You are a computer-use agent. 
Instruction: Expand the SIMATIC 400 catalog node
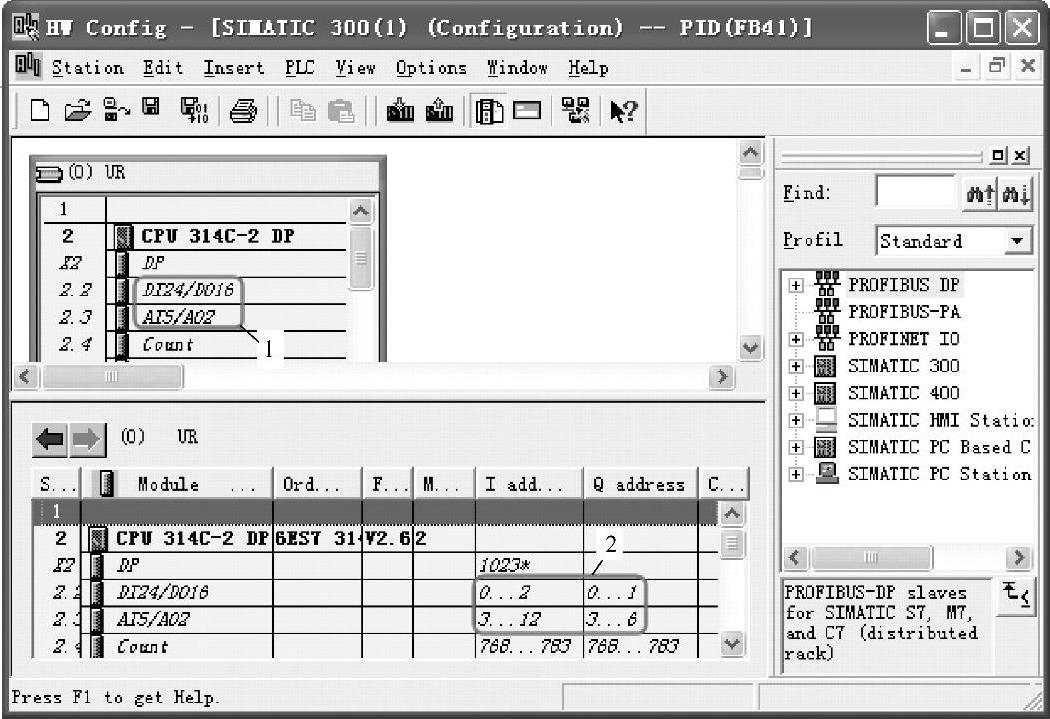point(796,393)
